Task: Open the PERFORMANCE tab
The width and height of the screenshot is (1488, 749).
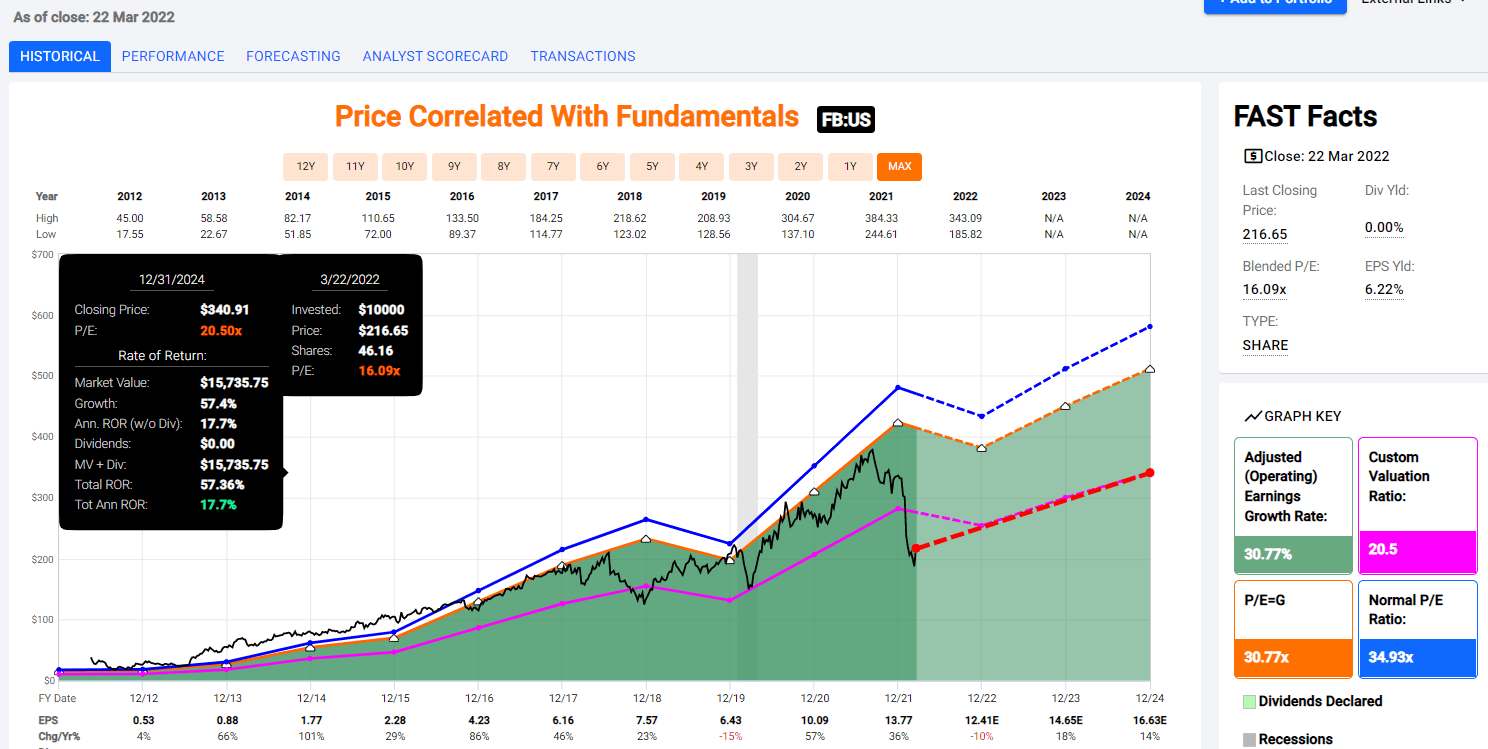Action: pos(173,56)
